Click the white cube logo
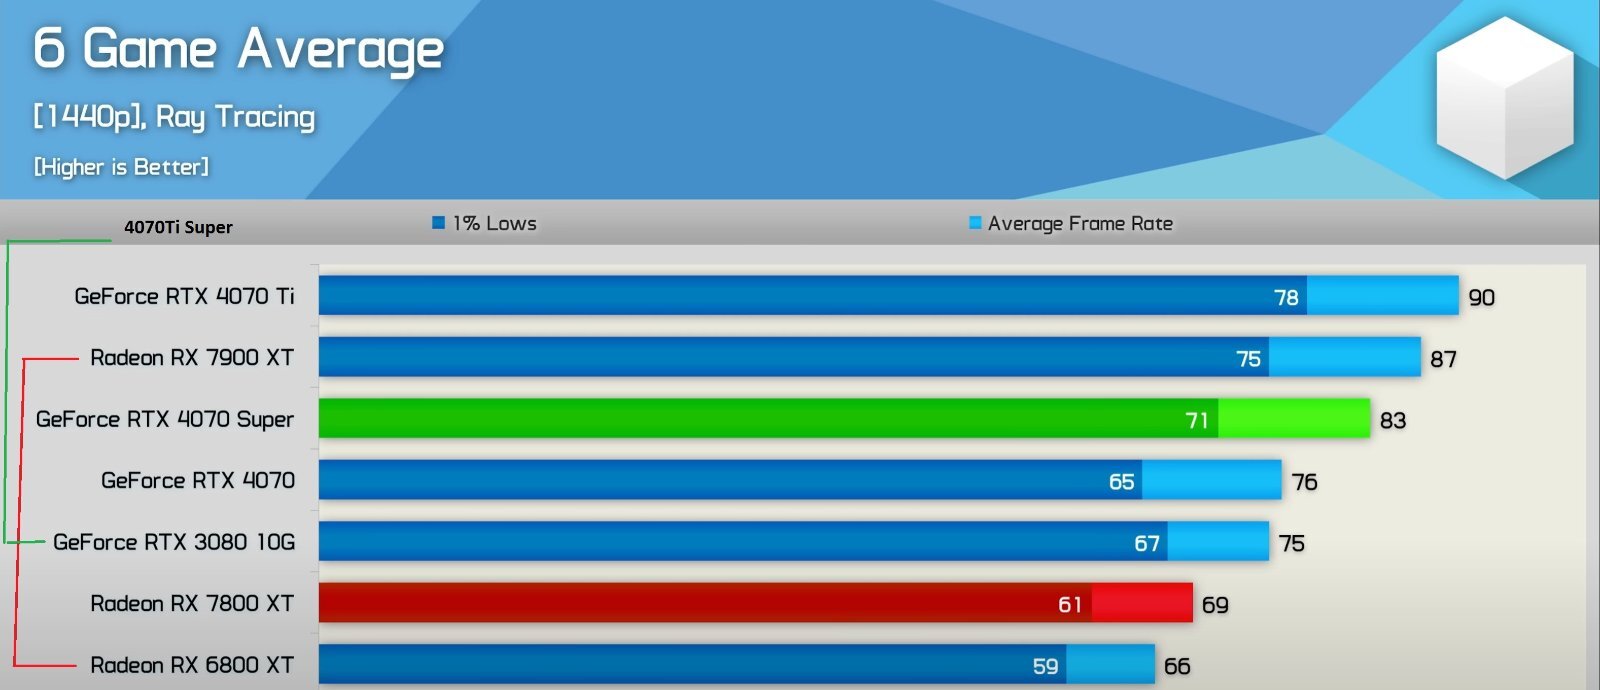 tap(1505, 98)
